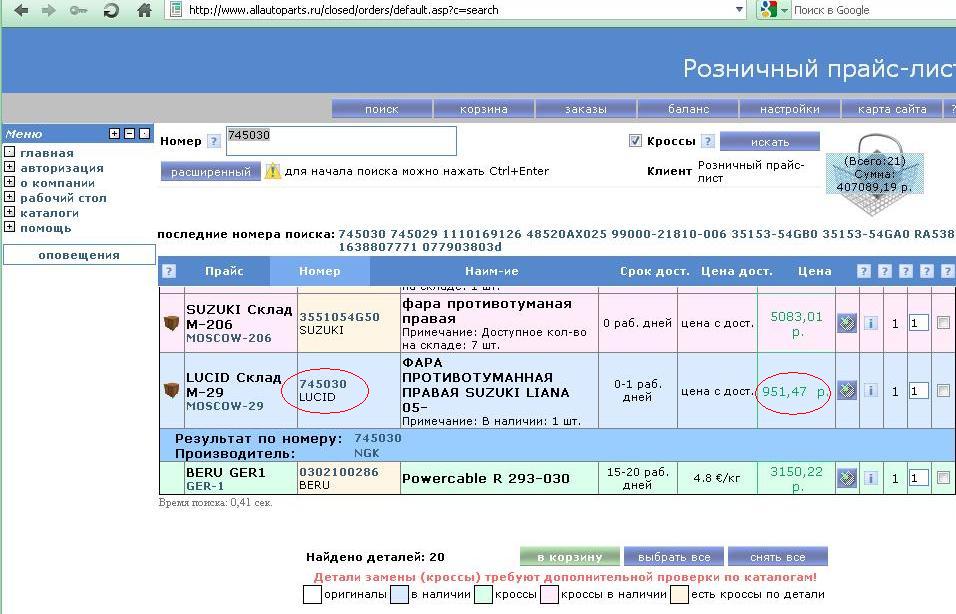
Task: Tick checkbox for SUZUKI 3551054G50 row
Action: tap(943, 323)
